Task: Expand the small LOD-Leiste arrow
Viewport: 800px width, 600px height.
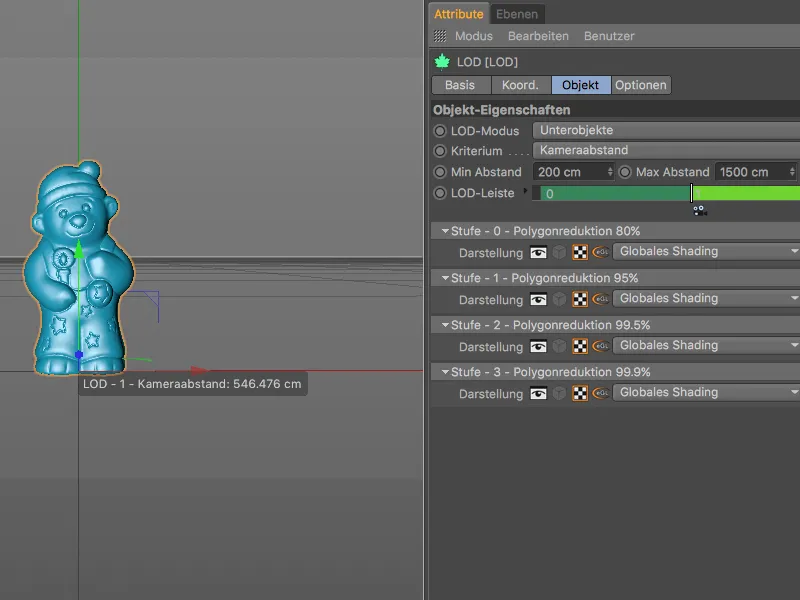Action: click(x=525, y=191)
